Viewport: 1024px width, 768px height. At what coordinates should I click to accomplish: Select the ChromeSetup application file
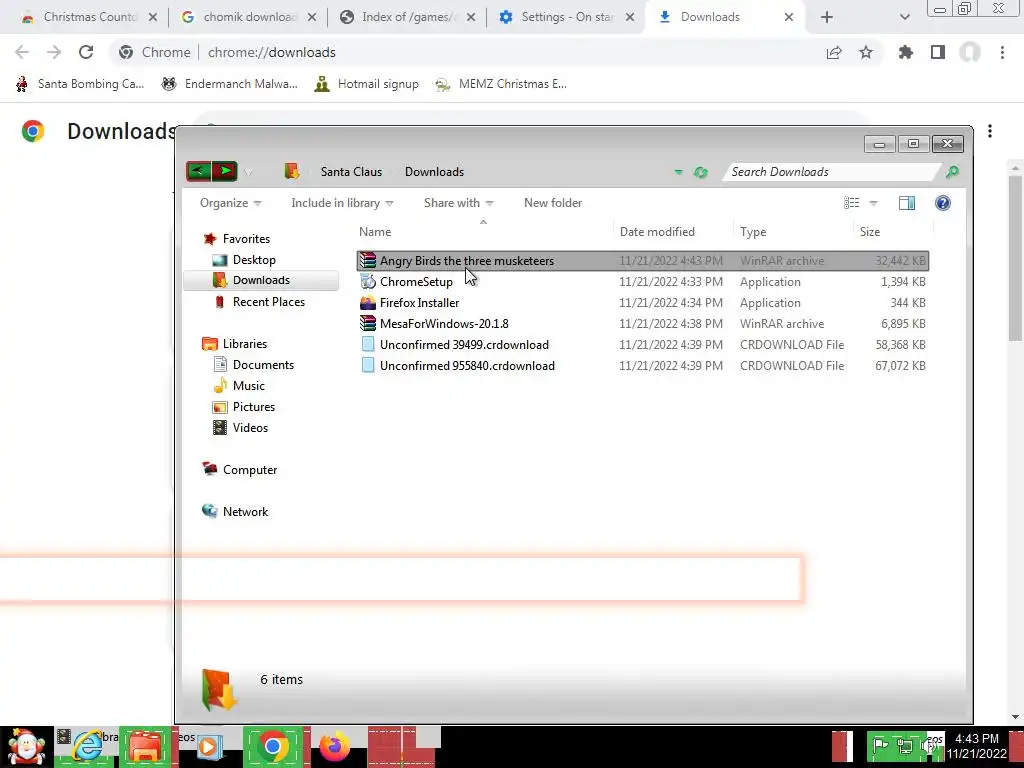coord(643,281)
